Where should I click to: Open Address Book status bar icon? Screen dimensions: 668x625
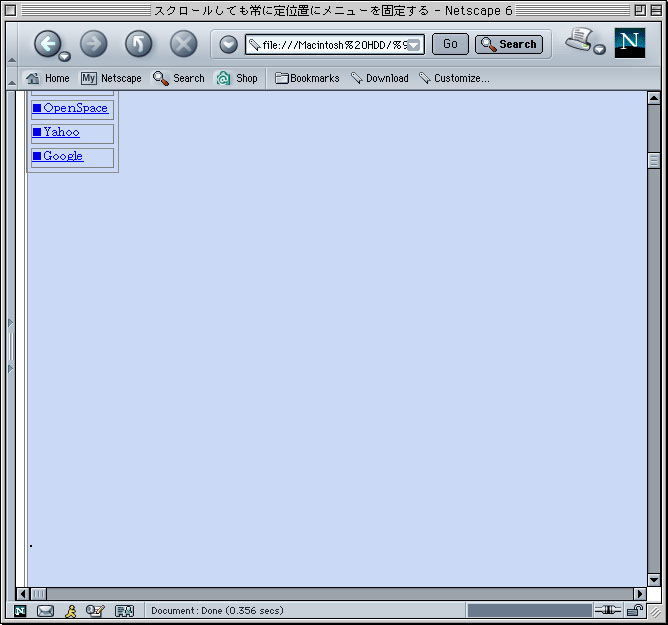point(124,611)
